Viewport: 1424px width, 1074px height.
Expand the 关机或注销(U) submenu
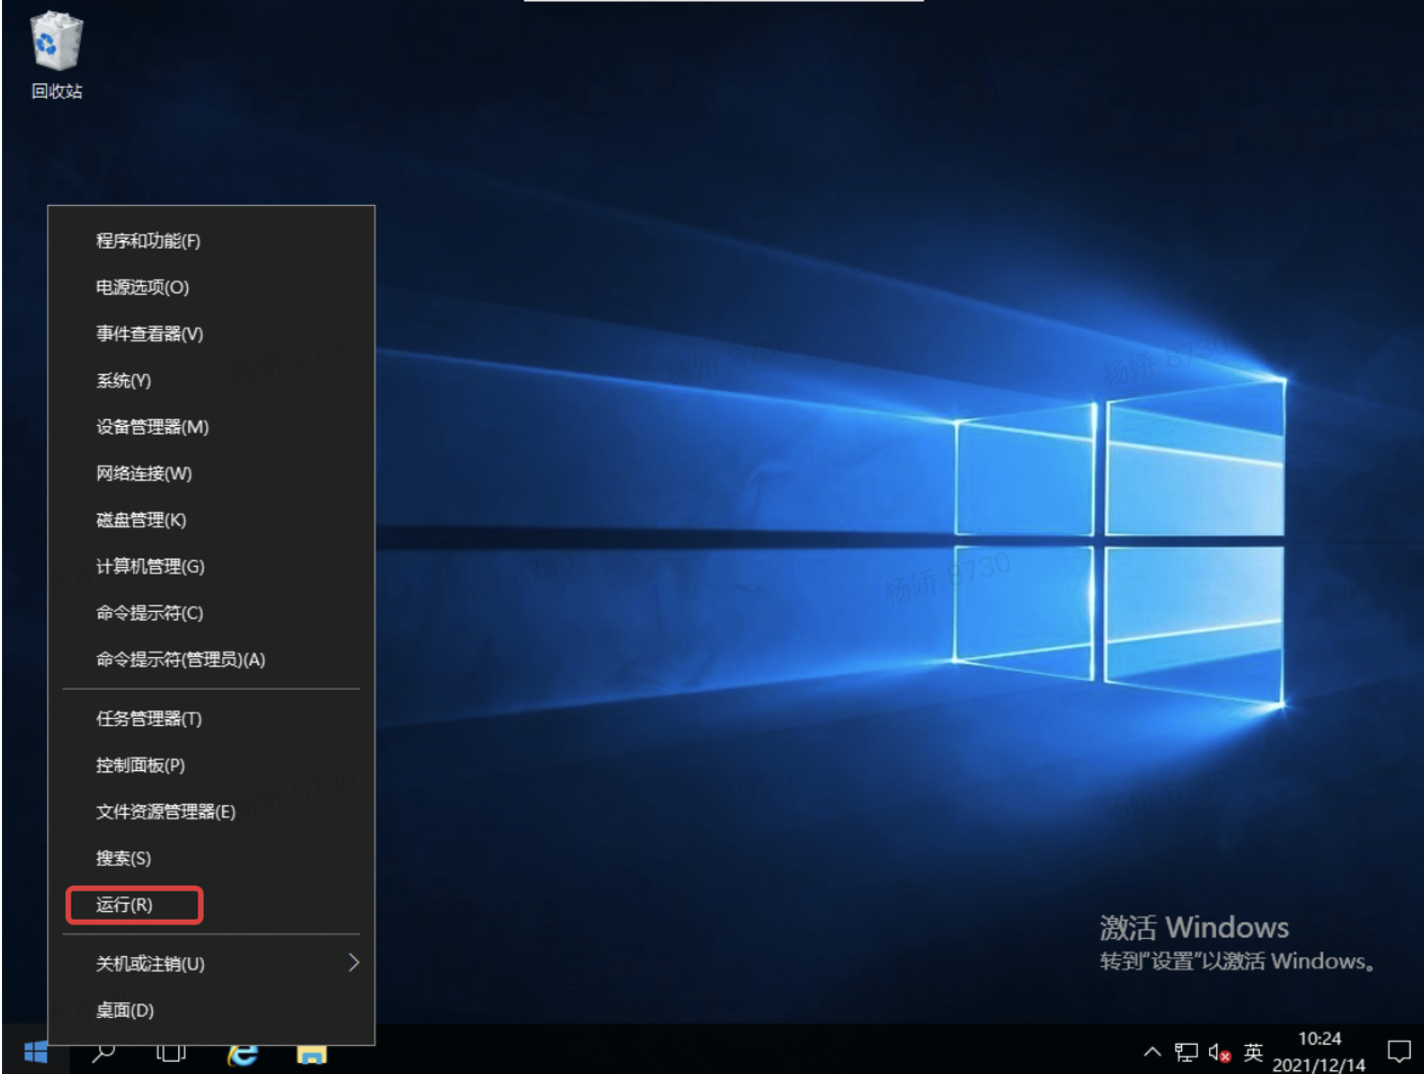tap(211, 964)
